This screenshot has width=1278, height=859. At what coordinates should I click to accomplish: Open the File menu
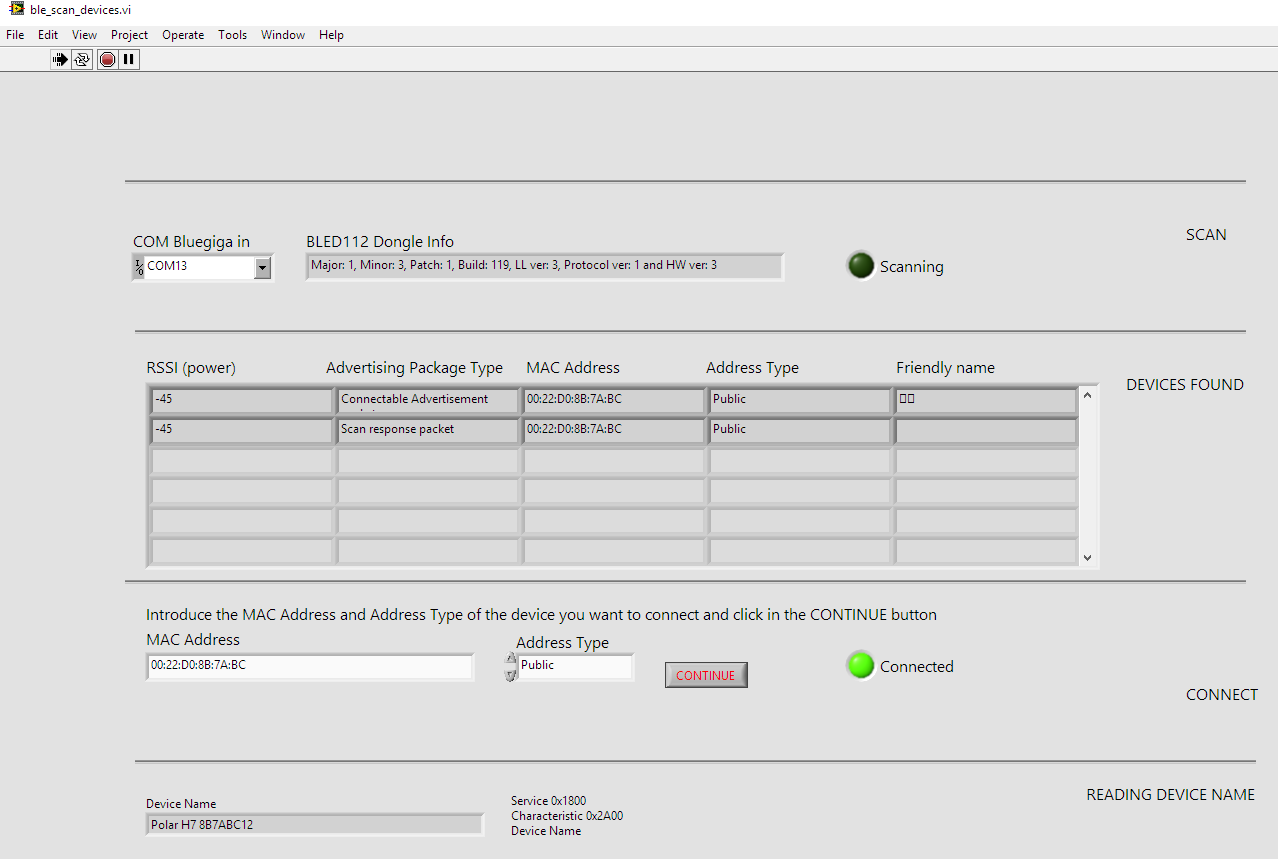coord(15,35)
